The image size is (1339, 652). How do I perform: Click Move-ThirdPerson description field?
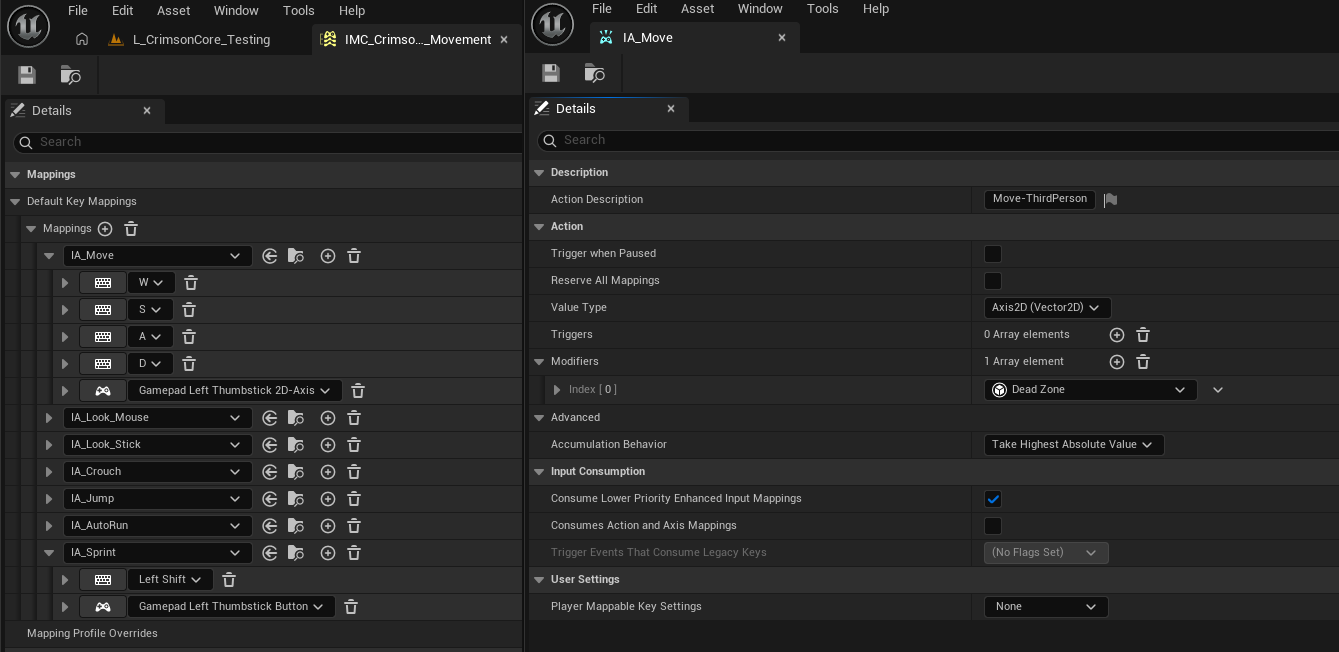pyautogui.click(x=1040, y=199)
